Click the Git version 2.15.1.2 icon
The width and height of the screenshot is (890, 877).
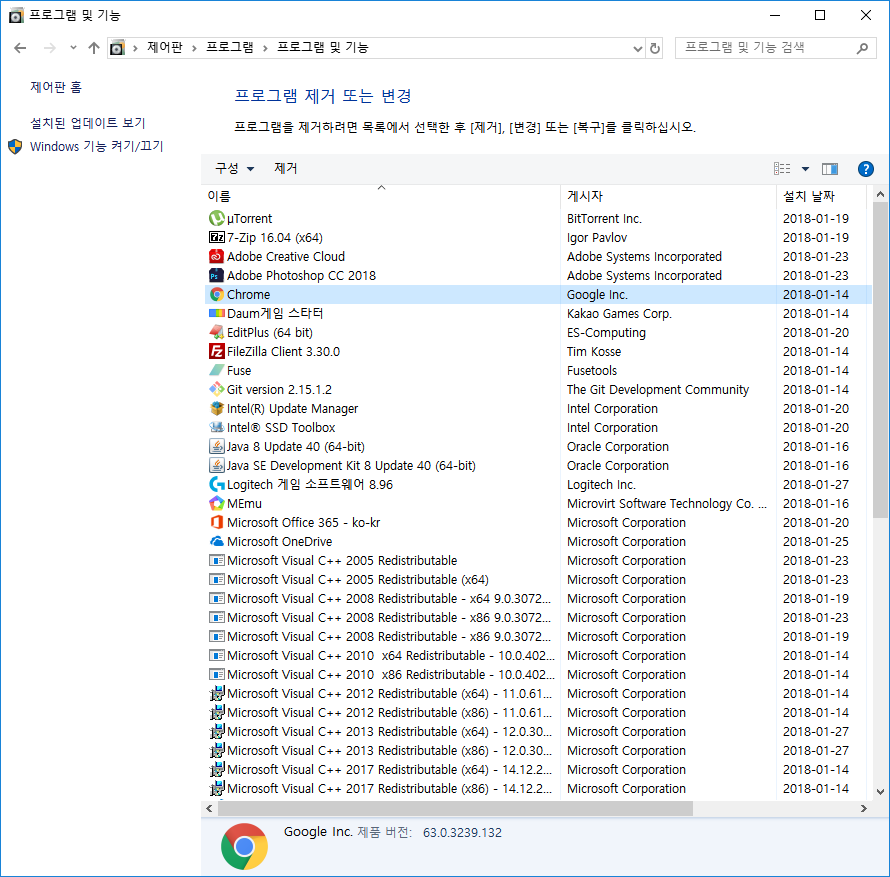(216, 389)
